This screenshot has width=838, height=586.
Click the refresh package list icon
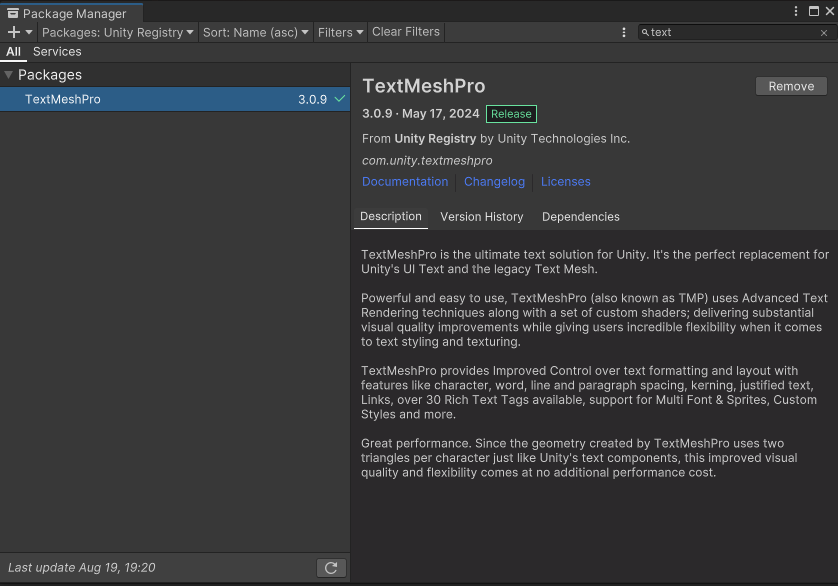point(331,568)
